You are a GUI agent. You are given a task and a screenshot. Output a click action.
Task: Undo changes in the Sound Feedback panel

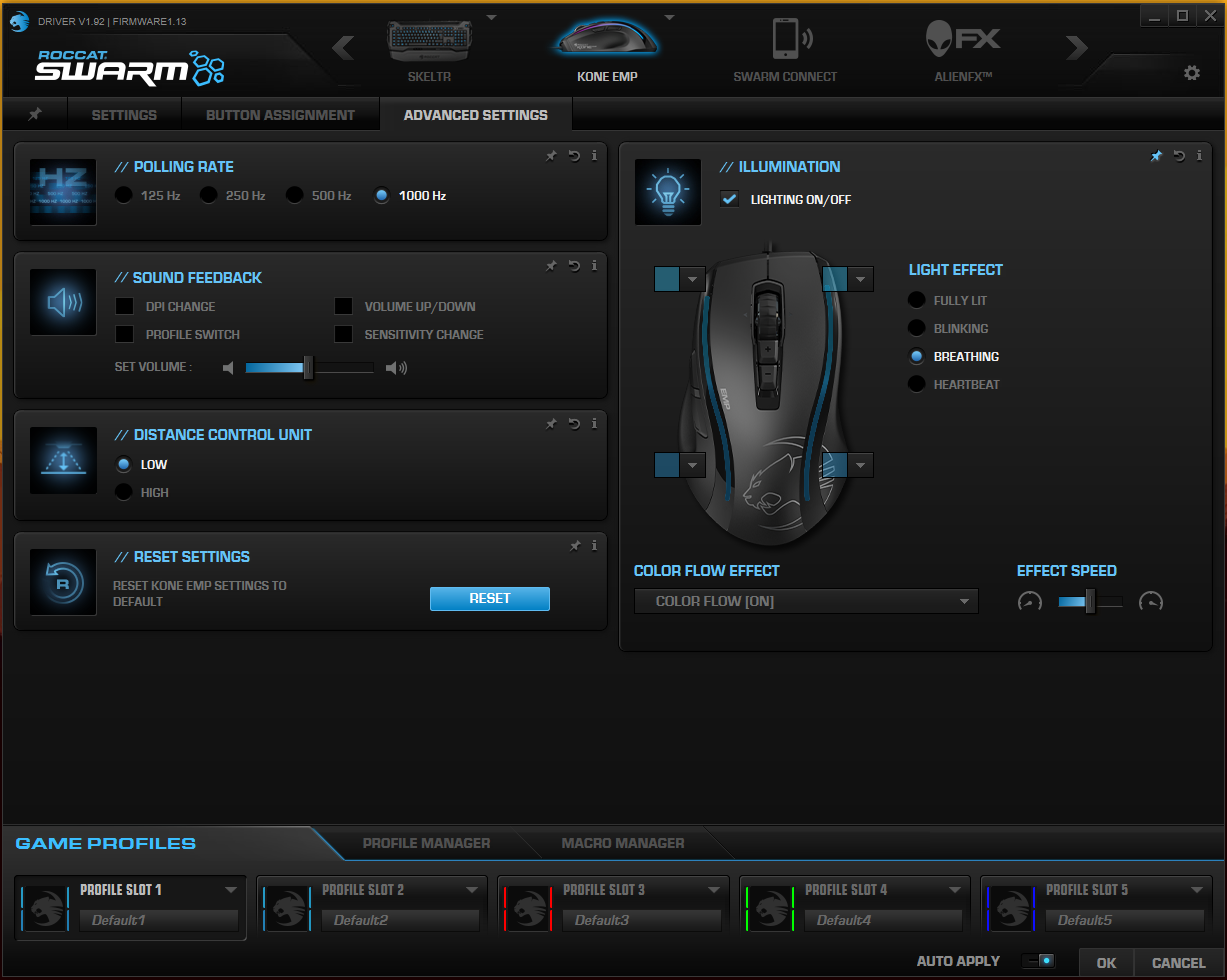coord(574,265)
